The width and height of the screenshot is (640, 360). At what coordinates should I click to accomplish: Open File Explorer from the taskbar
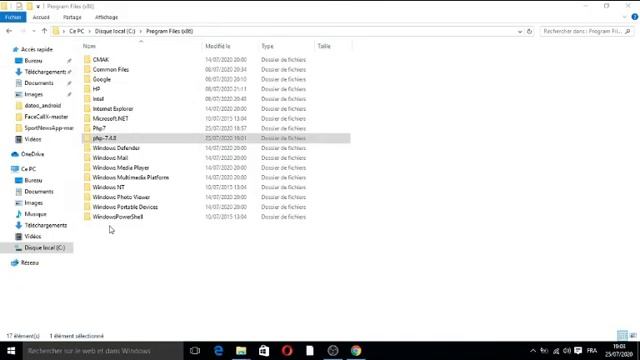coord(241,351)
